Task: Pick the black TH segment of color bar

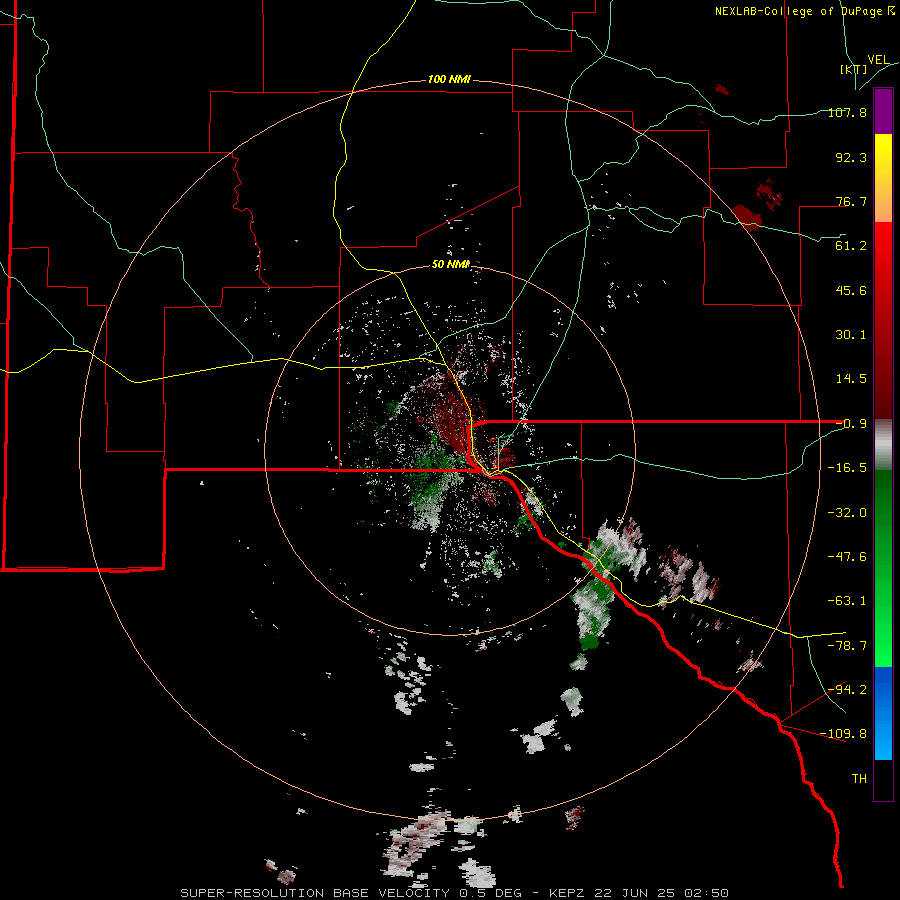Action: click(x=883, y=779)
